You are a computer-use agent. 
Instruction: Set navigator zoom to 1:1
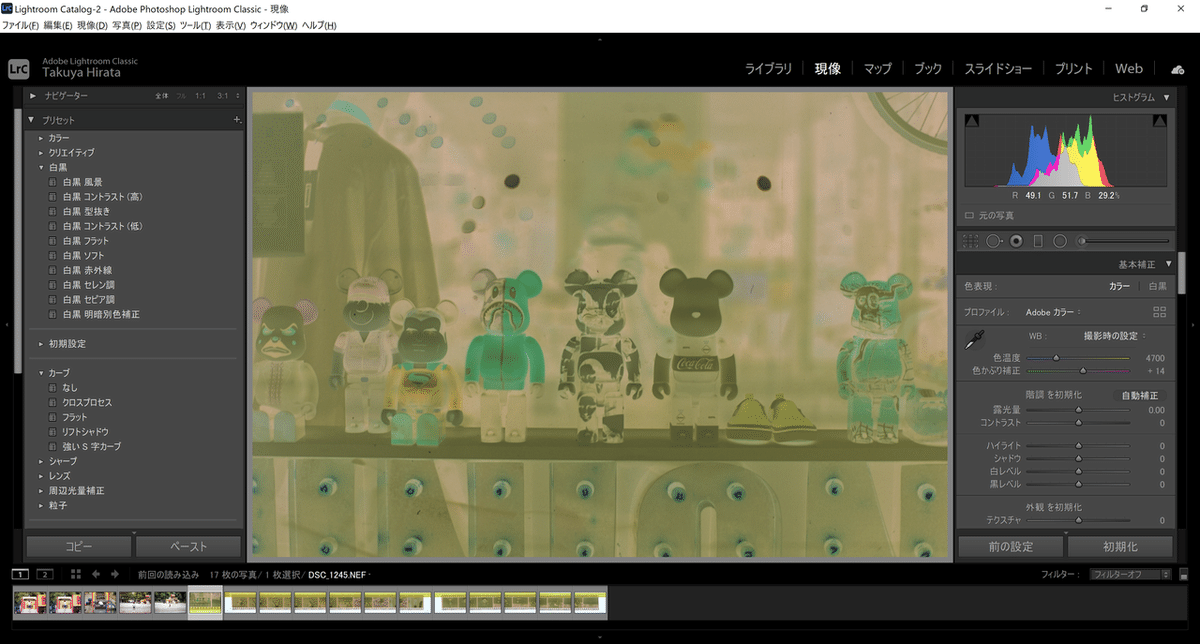(x=201, y=96)
